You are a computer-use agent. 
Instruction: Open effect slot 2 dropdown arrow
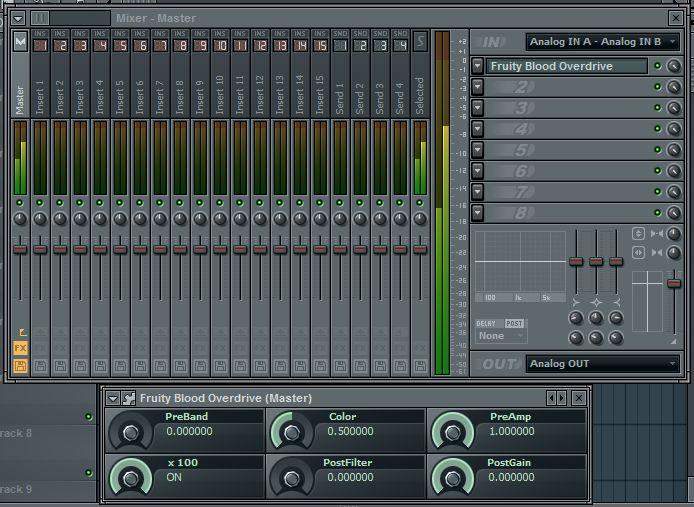pos(479,87)
